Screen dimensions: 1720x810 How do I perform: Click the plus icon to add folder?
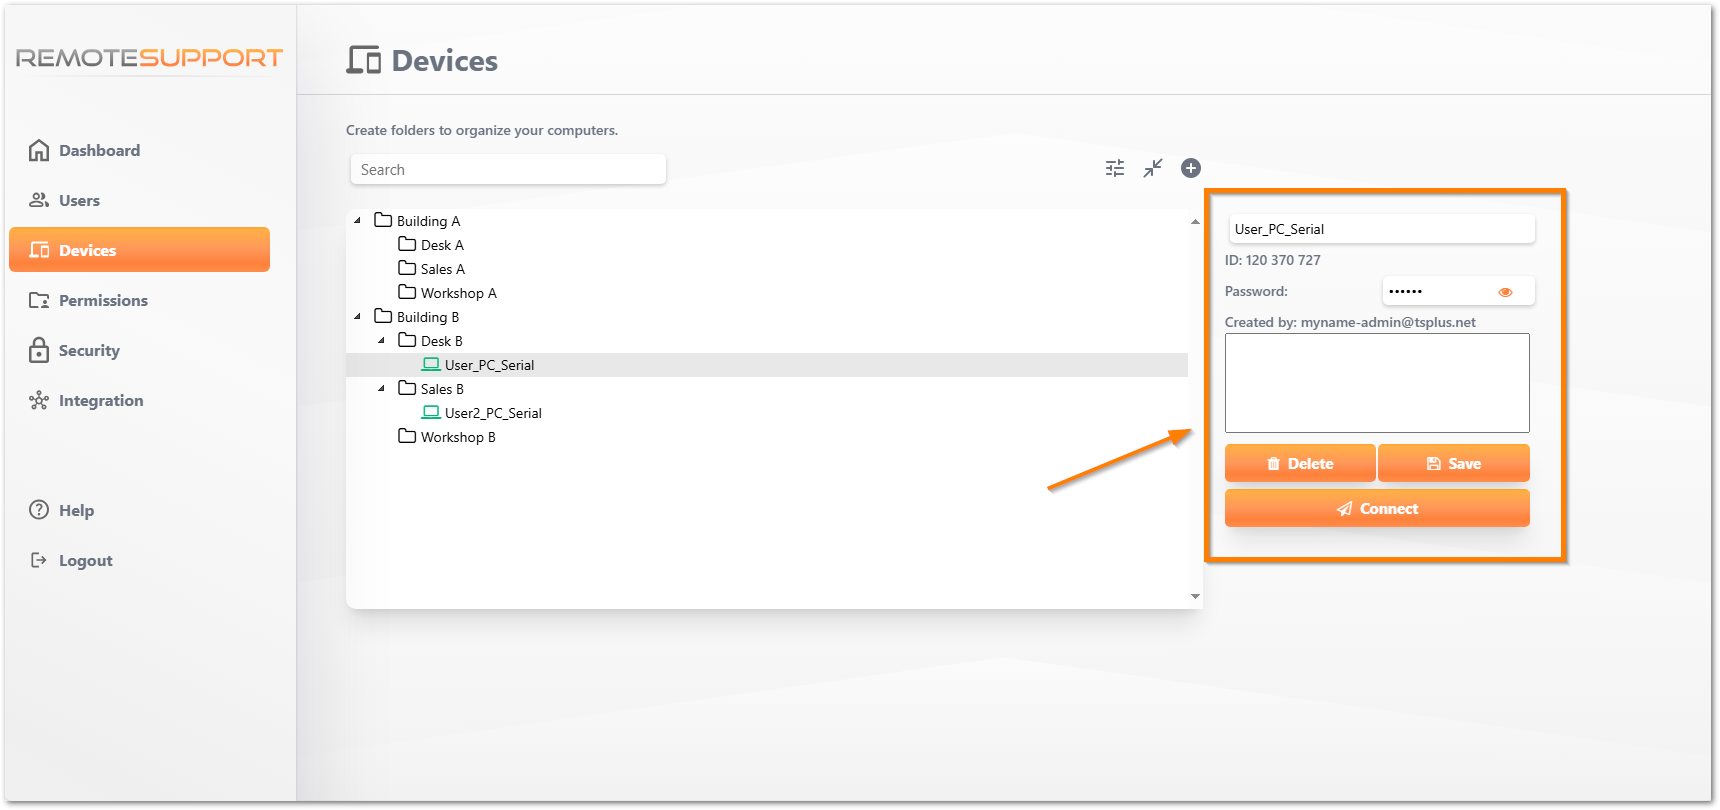coord(1190,168)
